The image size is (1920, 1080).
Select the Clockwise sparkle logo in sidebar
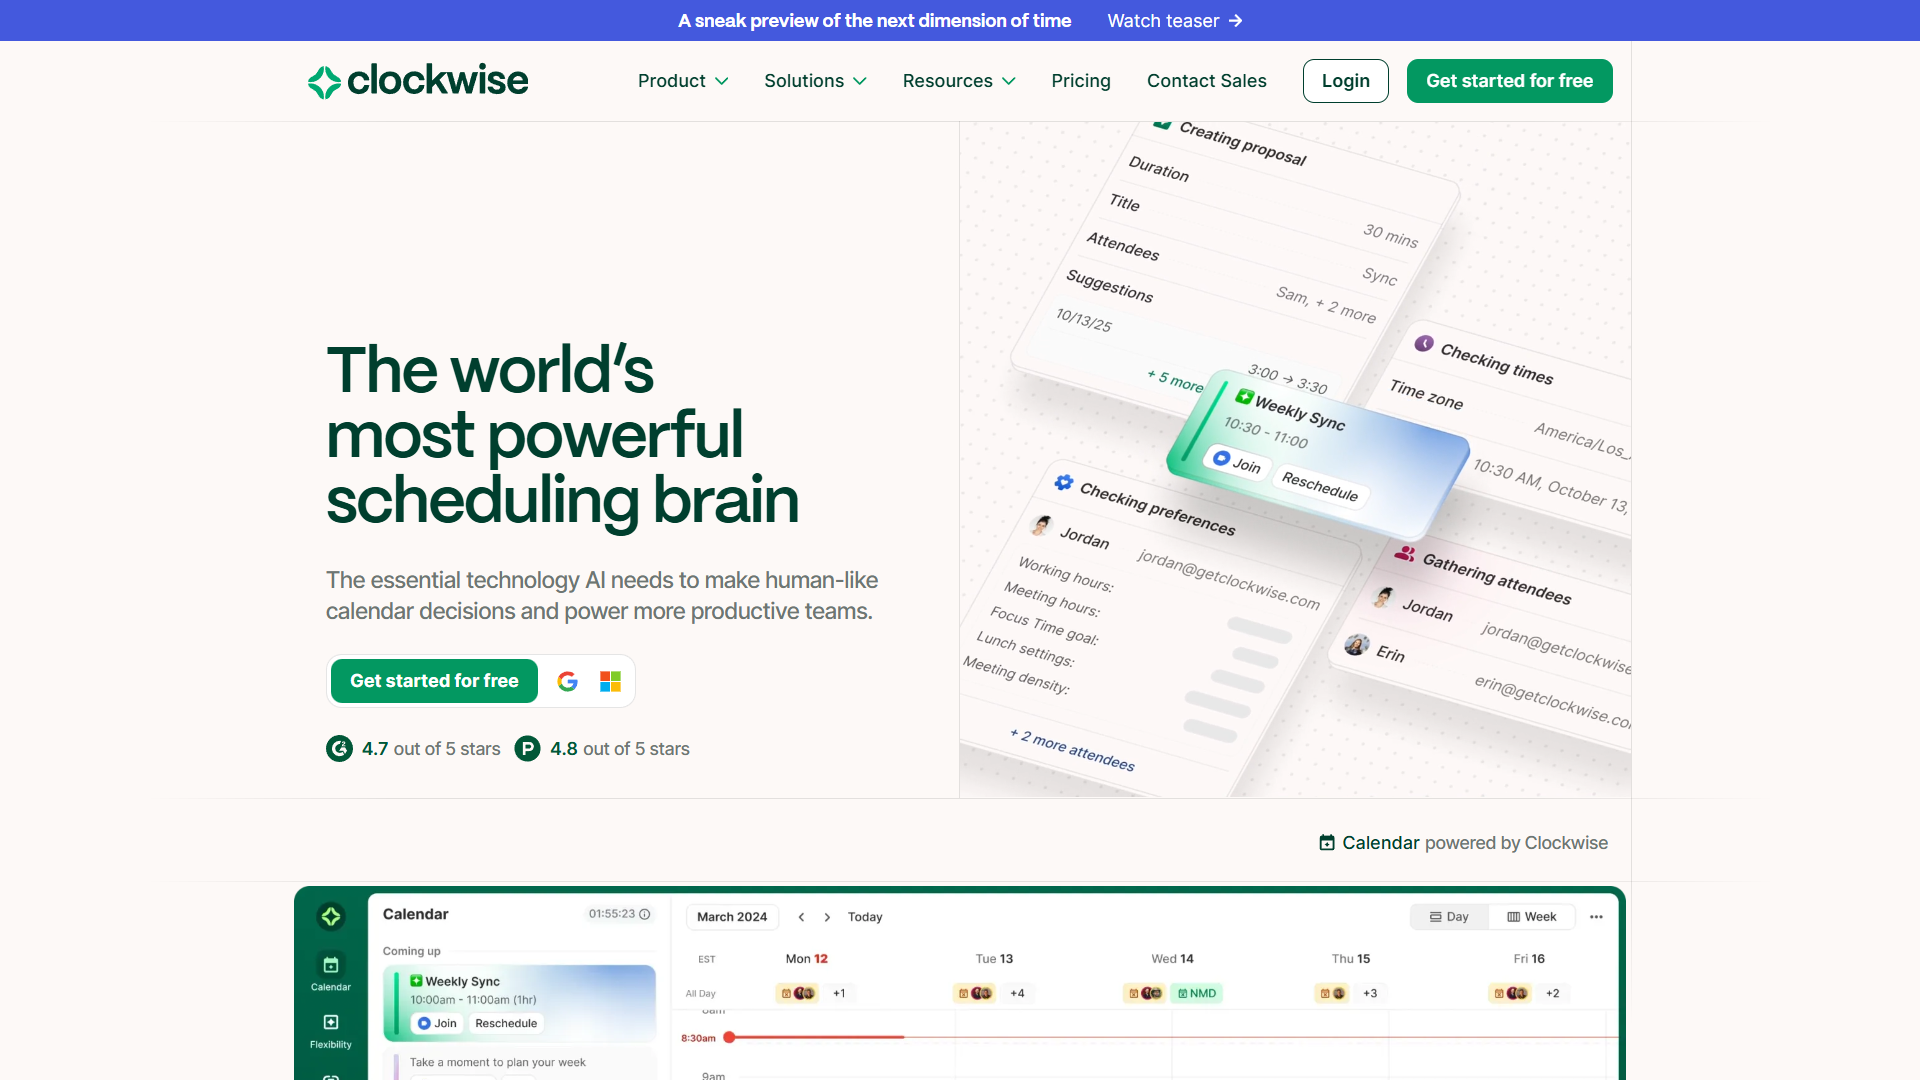[331, 916]
